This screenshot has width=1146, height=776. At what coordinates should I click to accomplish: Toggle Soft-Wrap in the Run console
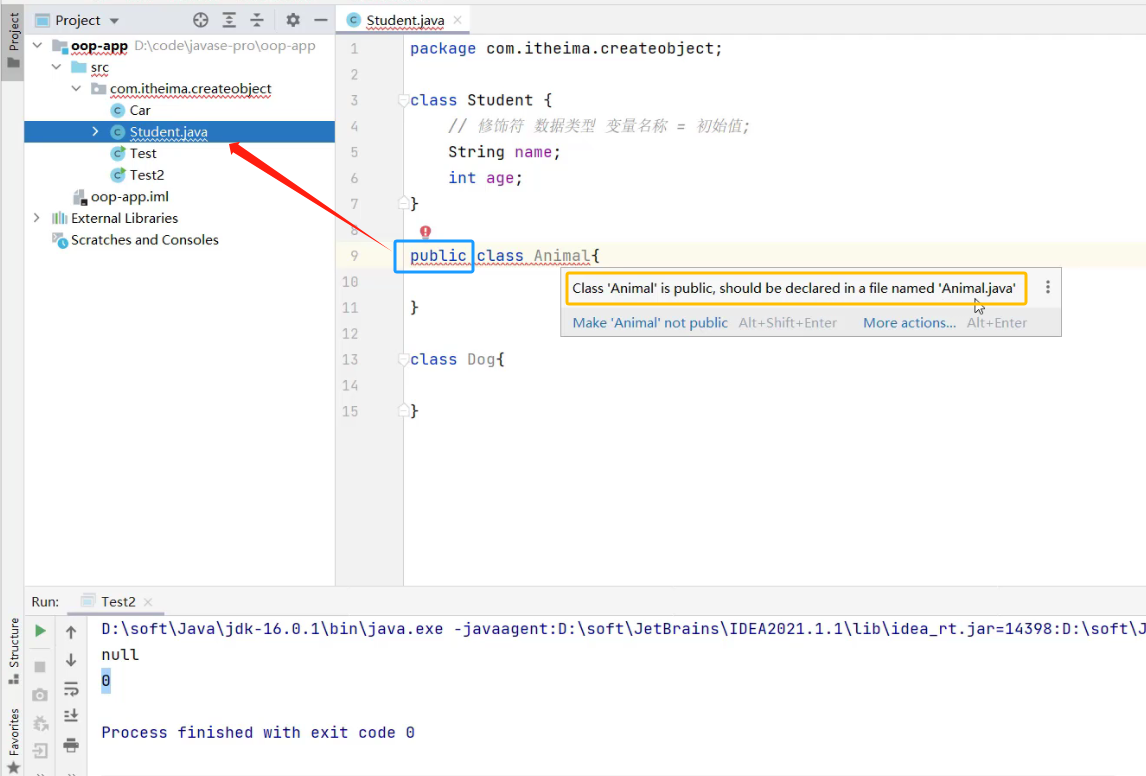[71, 688]
